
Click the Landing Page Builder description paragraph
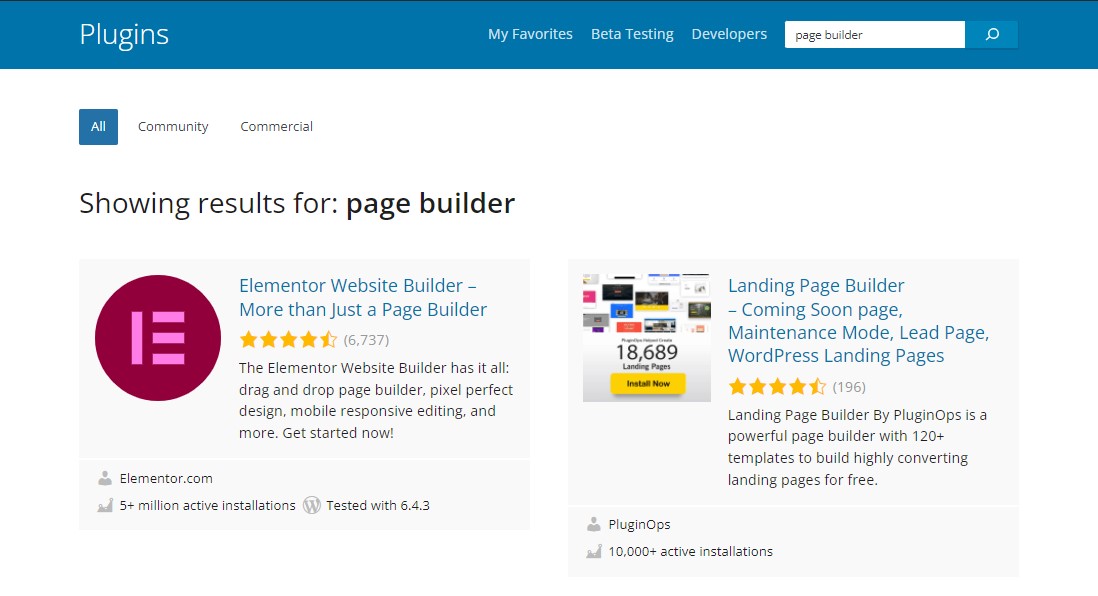click(x=857, y=447)
